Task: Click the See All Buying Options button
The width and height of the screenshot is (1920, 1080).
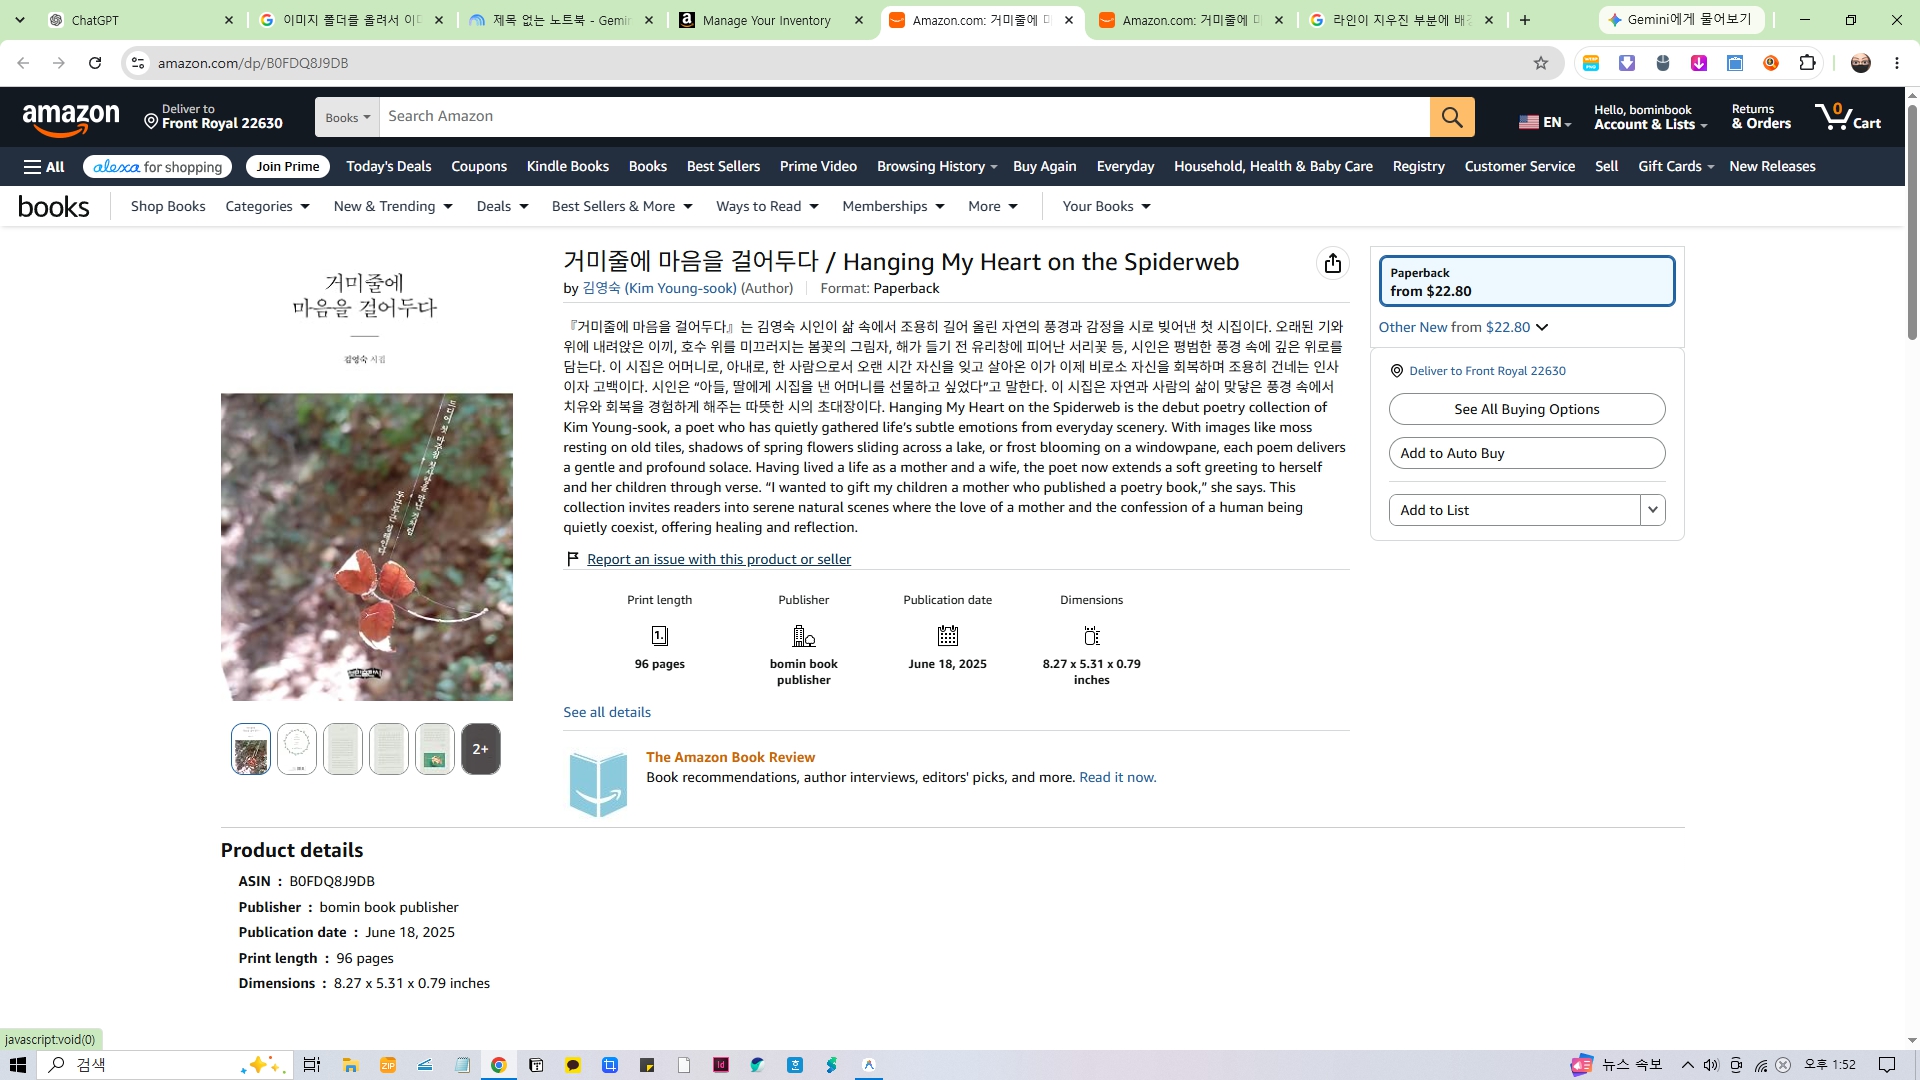Action: [1527, 409]
